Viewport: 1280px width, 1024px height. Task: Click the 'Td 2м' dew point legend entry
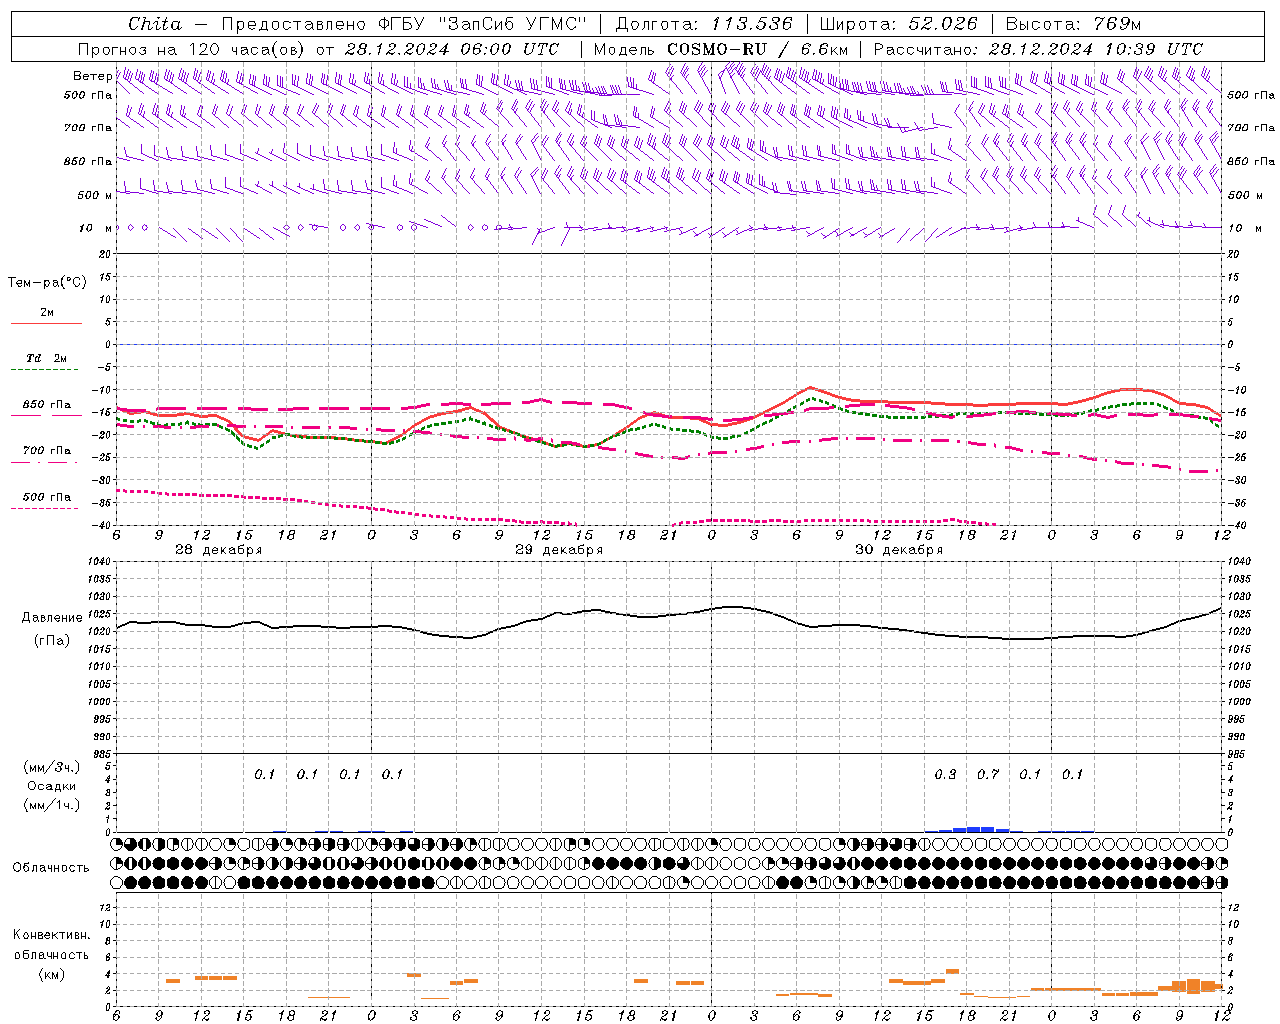(47, 358)
